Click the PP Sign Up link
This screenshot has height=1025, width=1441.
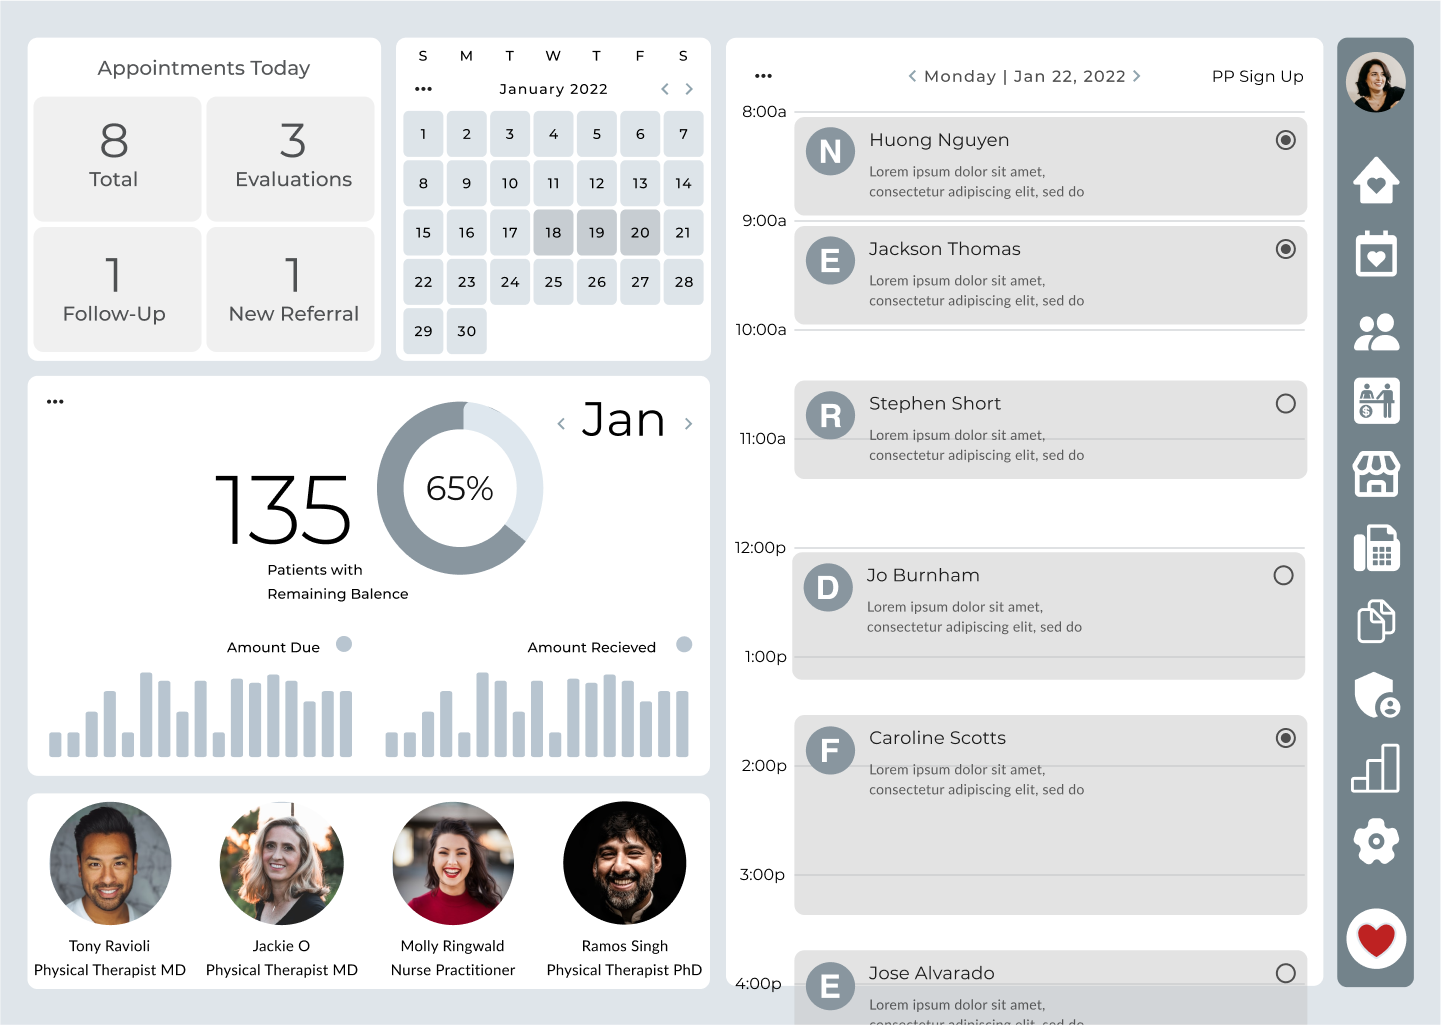1257,76
